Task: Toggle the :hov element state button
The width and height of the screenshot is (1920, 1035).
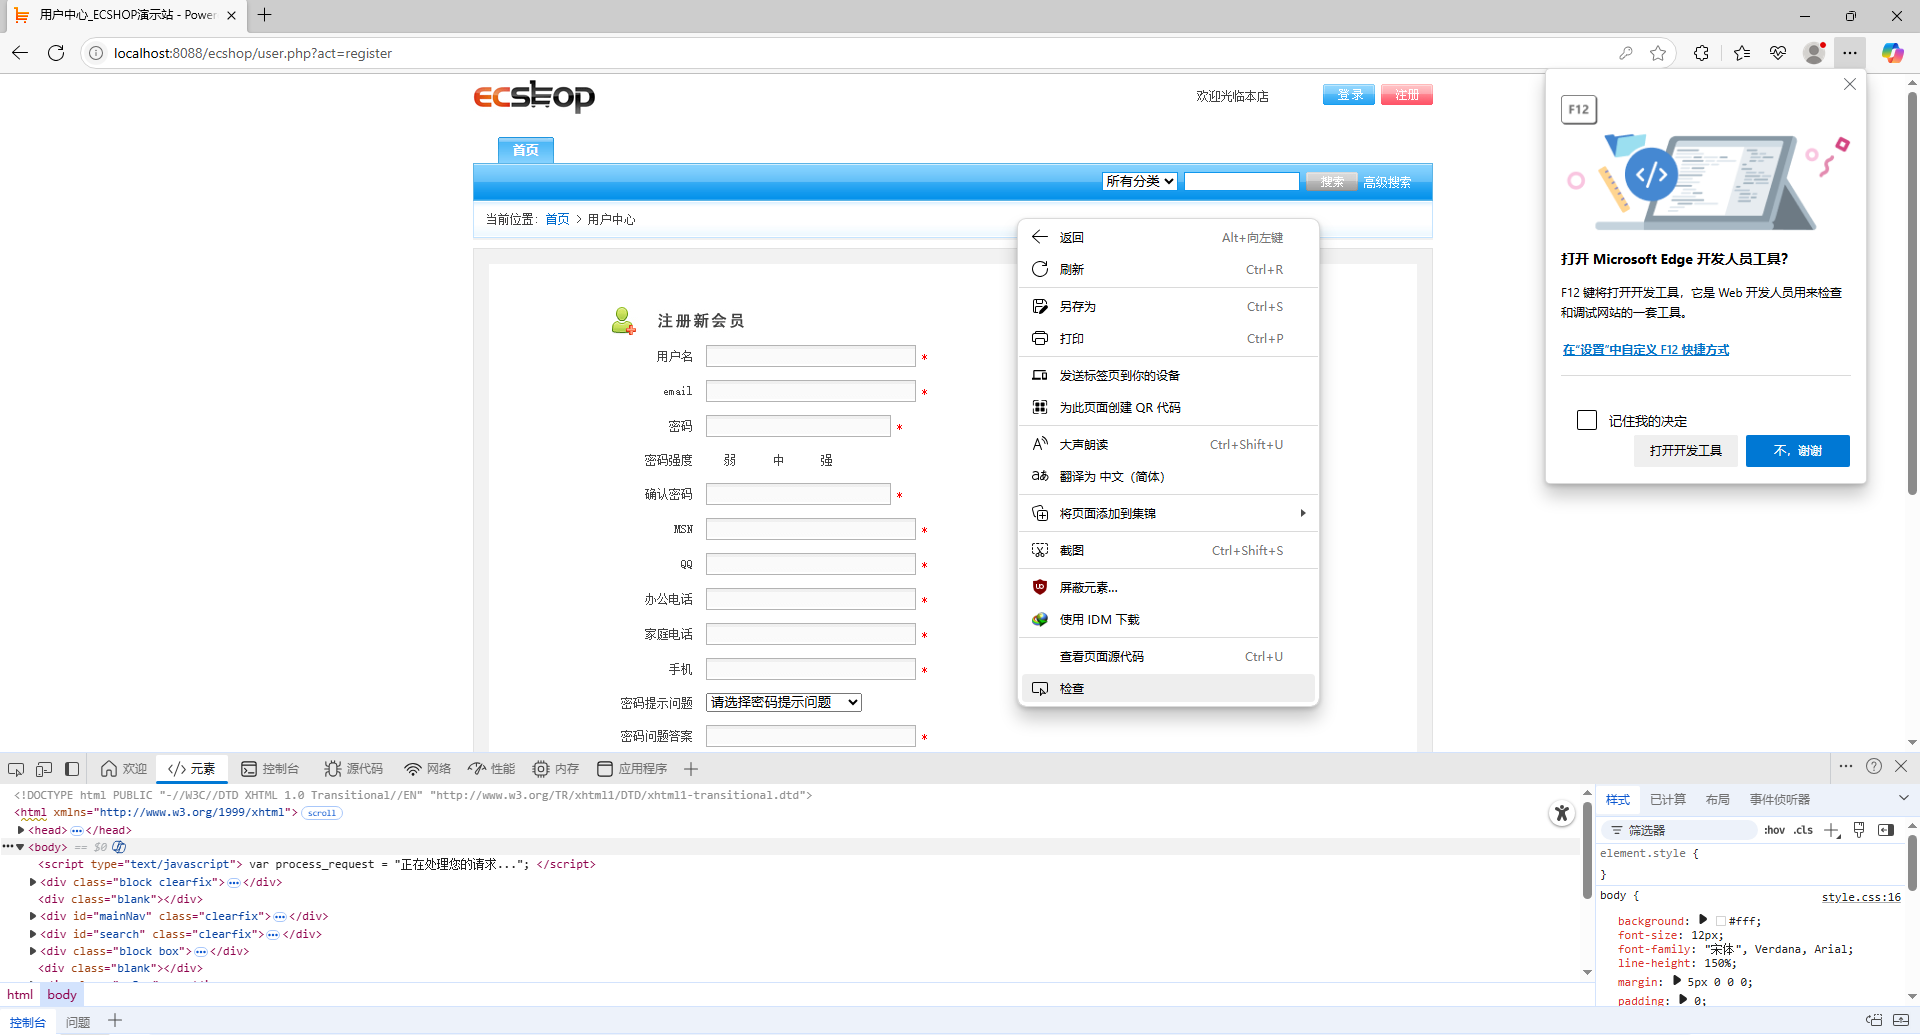Action: 1775,830
